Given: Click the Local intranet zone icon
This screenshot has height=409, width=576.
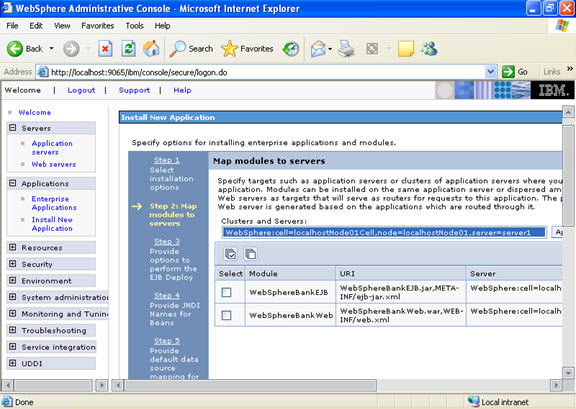Looking at the screenshot, I should coord(474,402).
